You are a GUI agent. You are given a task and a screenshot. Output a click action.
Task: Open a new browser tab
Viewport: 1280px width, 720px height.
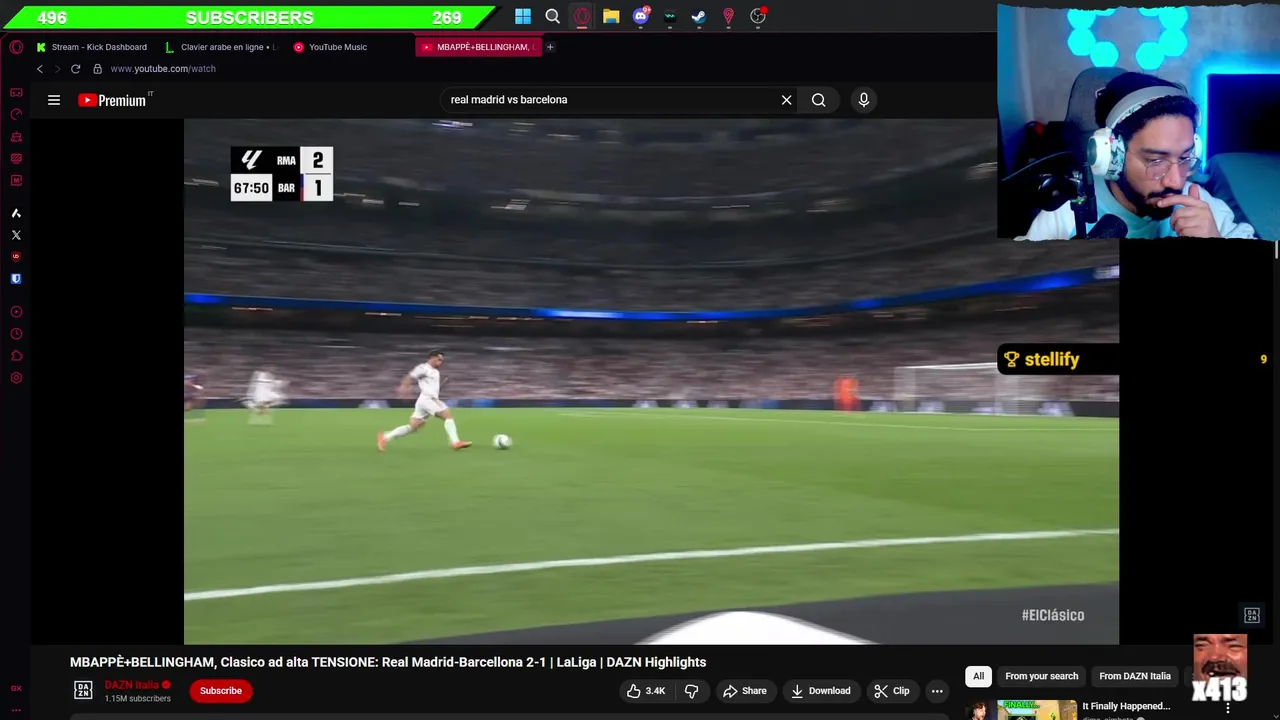pos(550,47)
